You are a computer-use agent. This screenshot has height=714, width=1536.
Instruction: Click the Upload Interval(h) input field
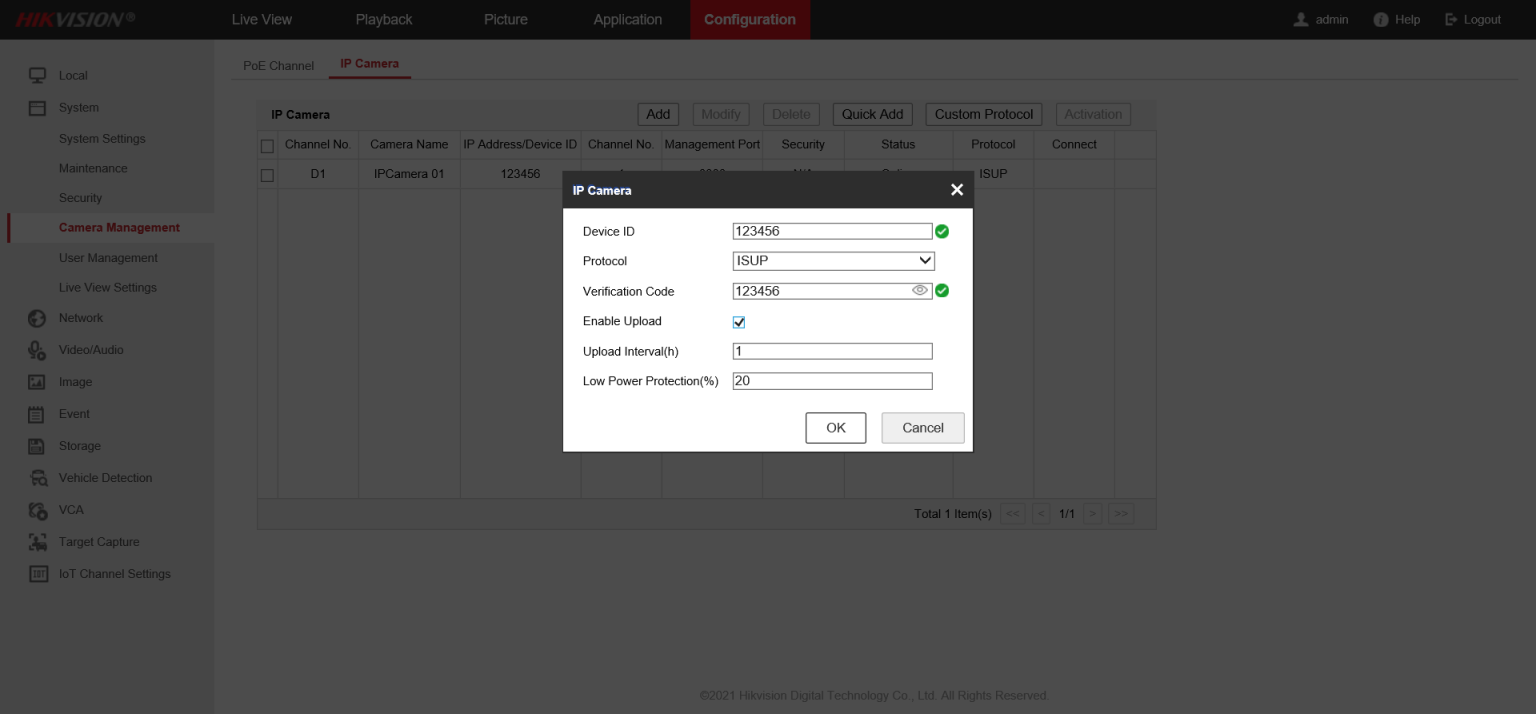pyautogui.click(x=832, y=351)
